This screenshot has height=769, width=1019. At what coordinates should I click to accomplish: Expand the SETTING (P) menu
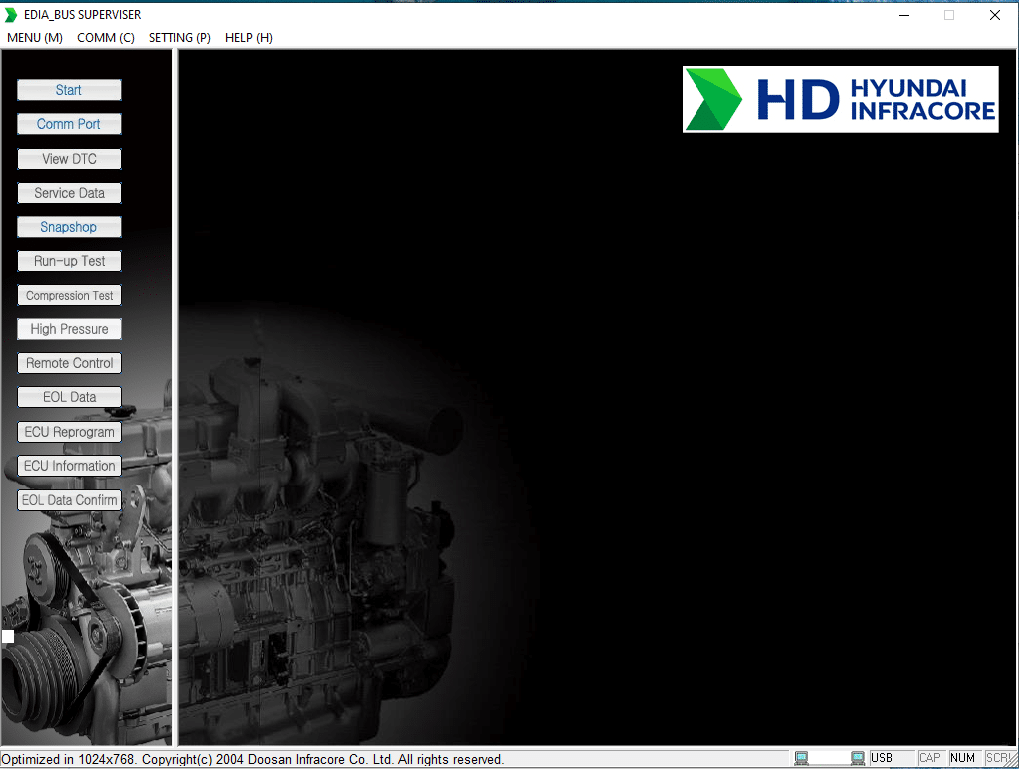click(180, 38)
